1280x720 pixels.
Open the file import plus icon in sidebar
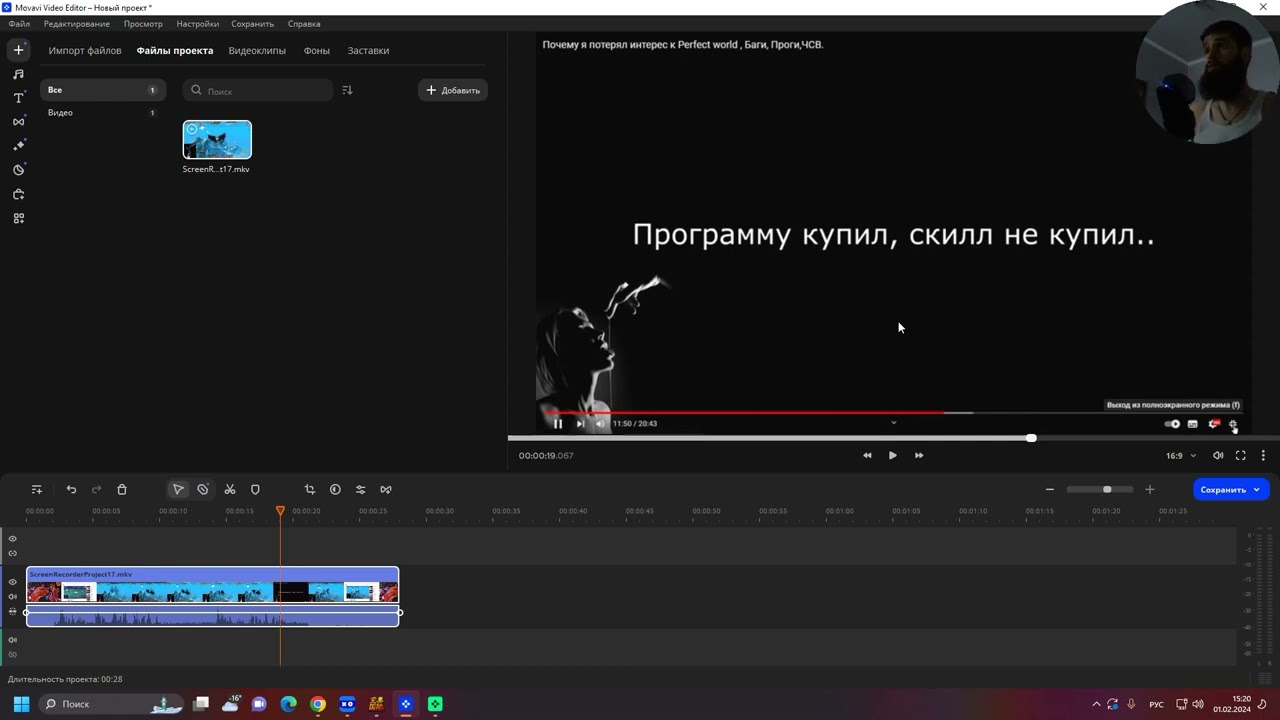point(18,50)
